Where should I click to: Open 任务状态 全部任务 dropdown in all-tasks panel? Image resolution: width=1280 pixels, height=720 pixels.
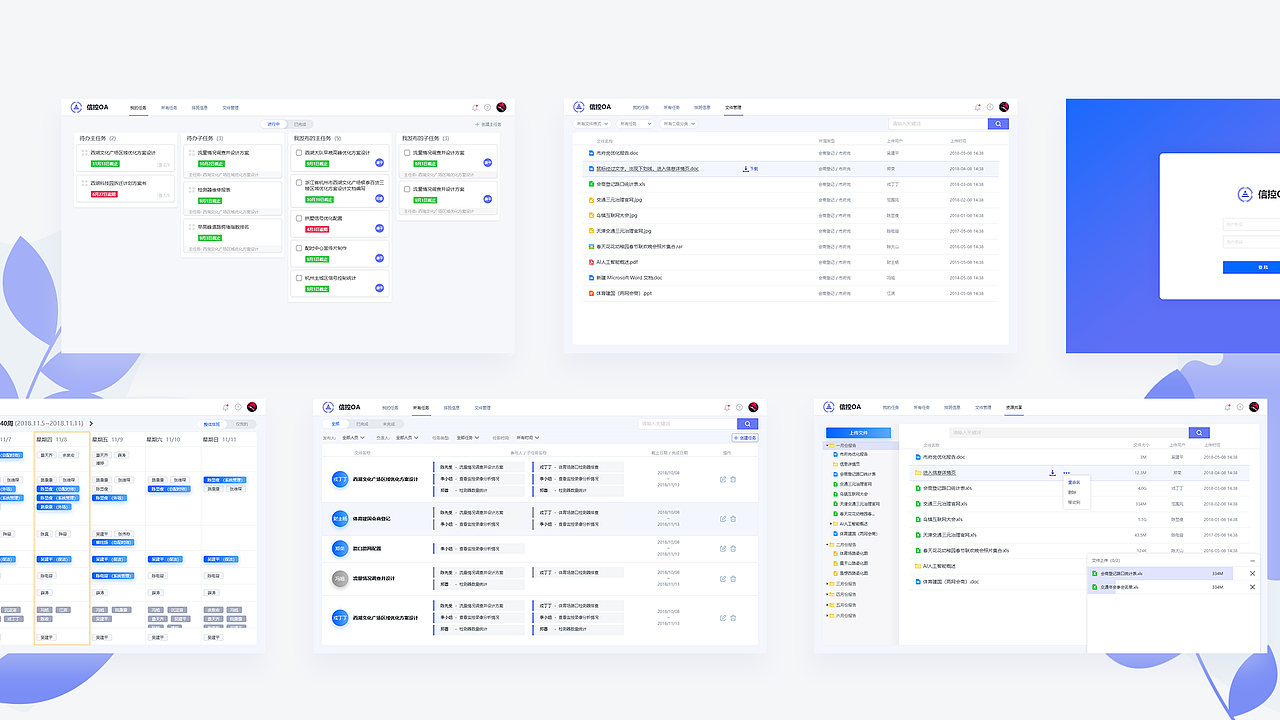pos(468,437)
